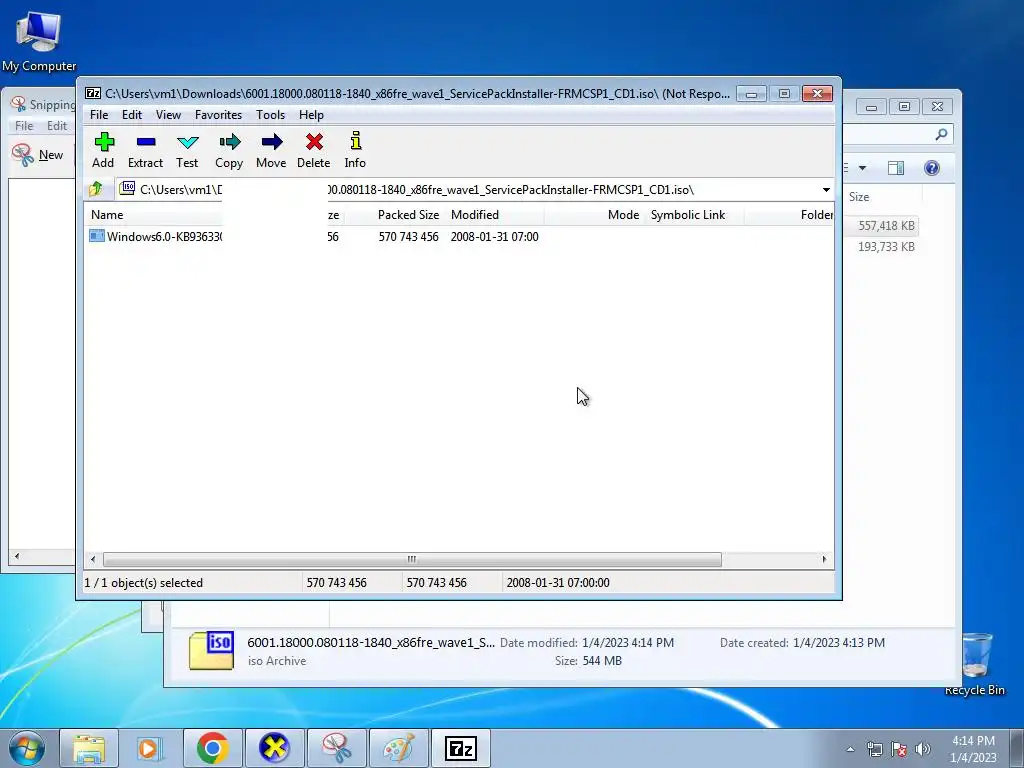Maximize the 7-Zip window
1024x768 pixels.
pyautogui.click(x=784, y=94)
